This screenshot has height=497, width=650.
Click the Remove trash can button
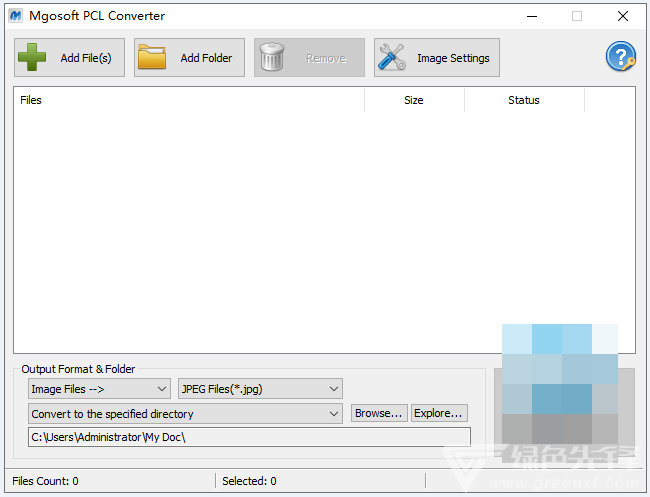click(x=309, y=58)
